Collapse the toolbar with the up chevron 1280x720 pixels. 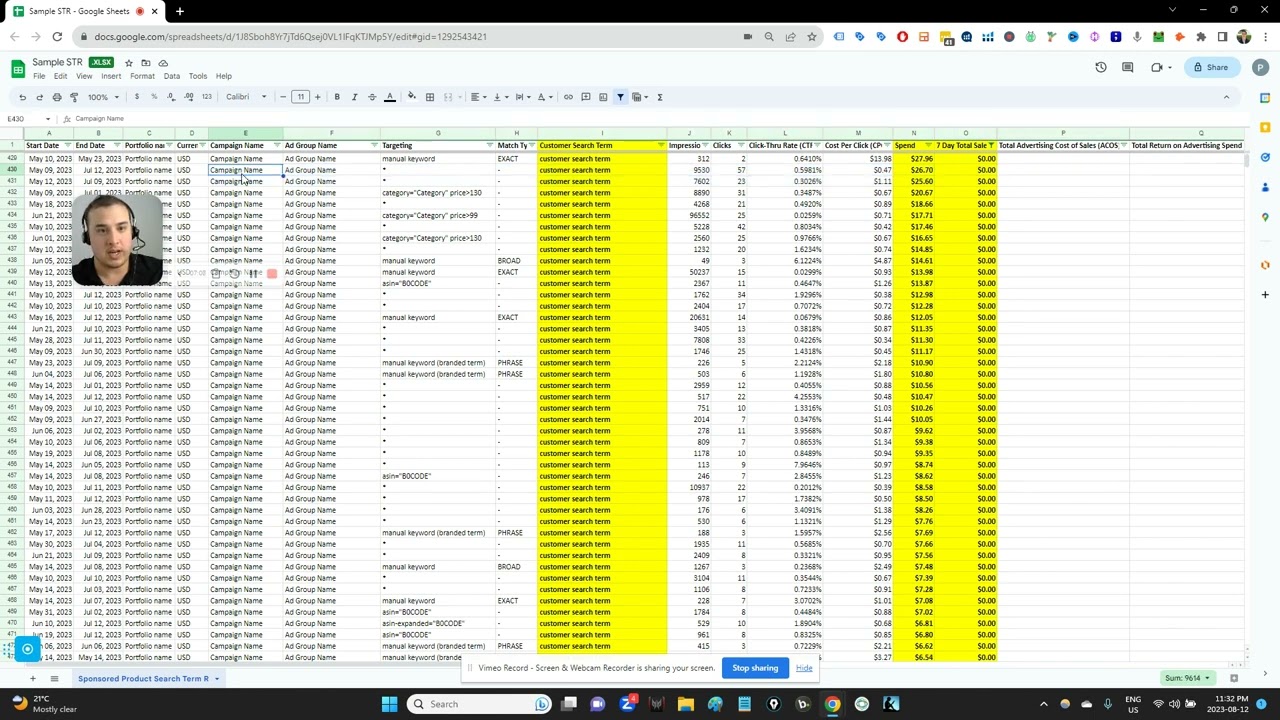point(1226,97)
